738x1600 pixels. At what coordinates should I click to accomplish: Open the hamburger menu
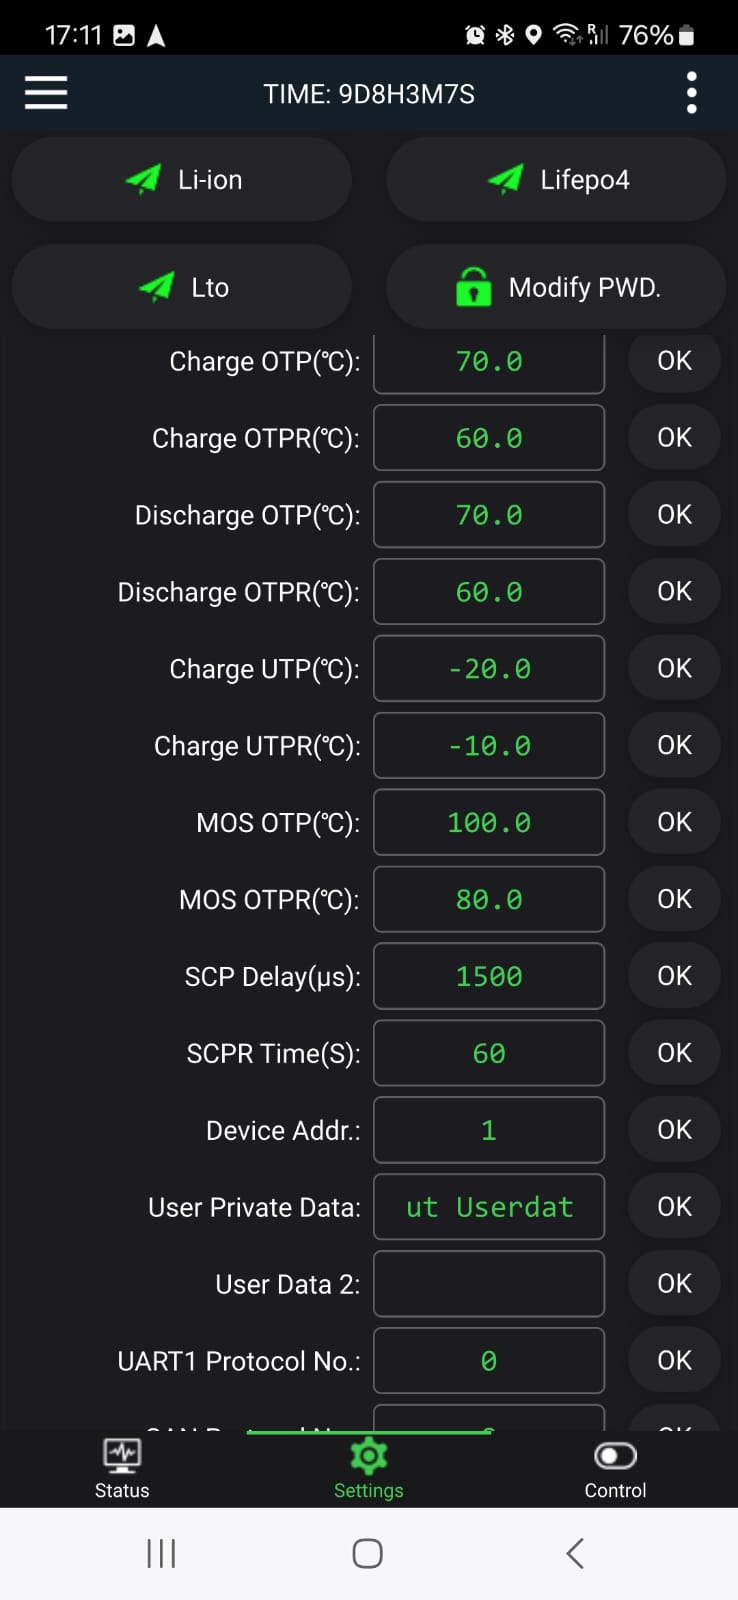pos(46,93)
